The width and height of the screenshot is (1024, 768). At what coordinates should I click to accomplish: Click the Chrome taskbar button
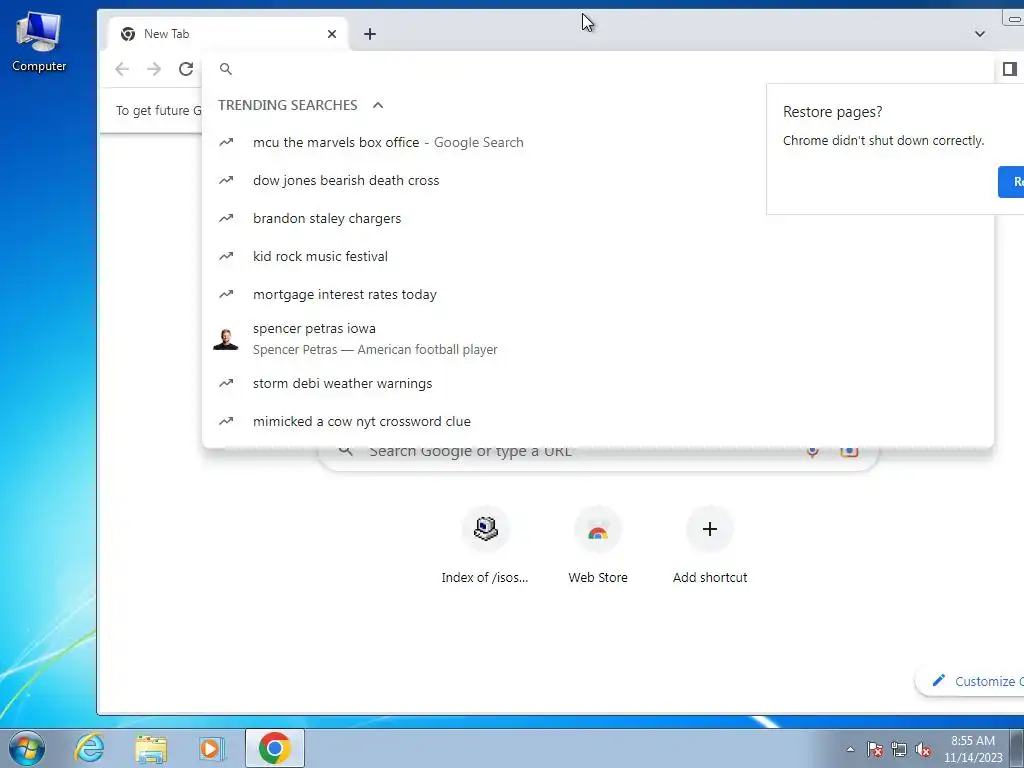(x=275, y=748)
